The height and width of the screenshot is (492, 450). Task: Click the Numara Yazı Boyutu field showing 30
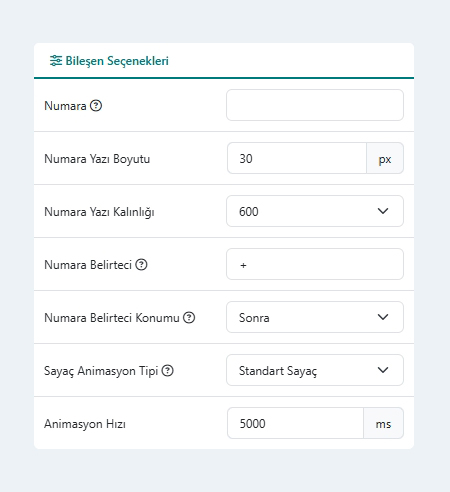pos(297,158)
